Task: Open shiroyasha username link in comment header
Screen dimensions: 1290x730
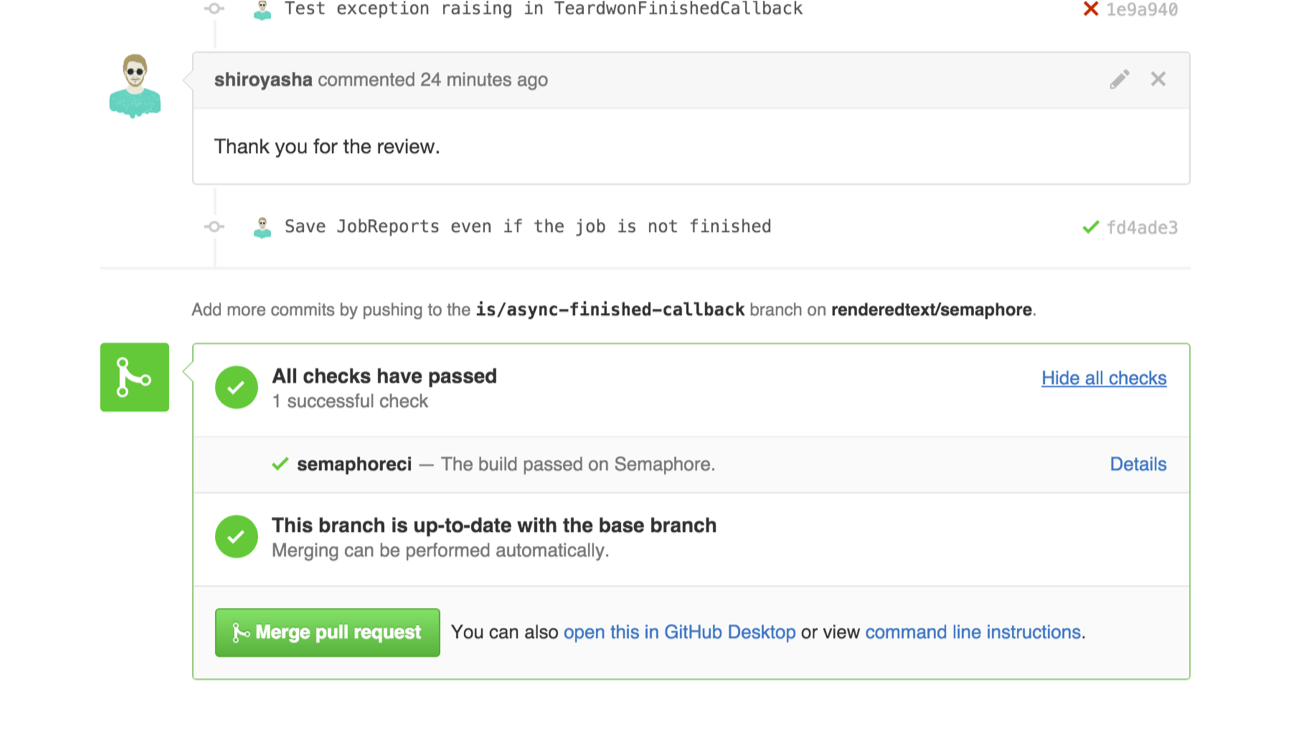Action: coord(263,80)
